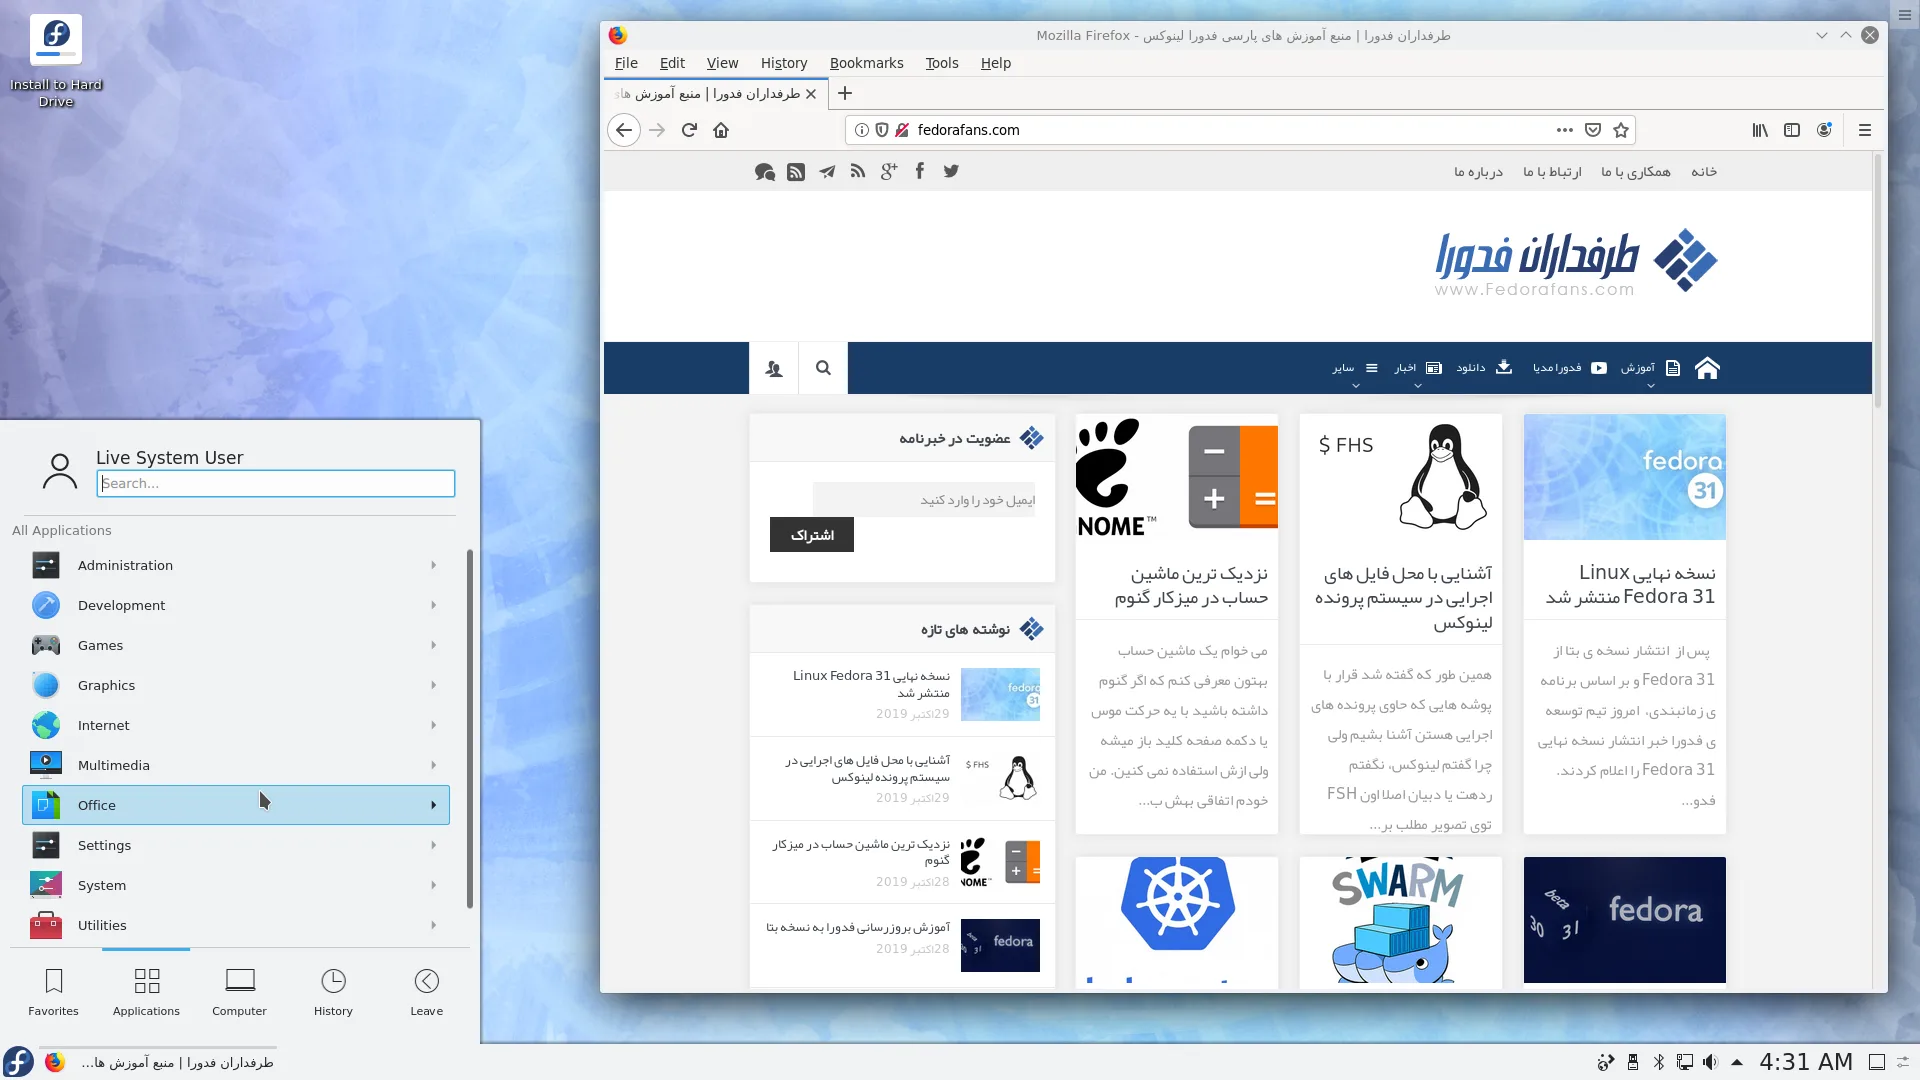Viewport: 1920px width, 1080px height.
Task: Bookmark this page with the star icon
Action: (x=1621, y=130)
